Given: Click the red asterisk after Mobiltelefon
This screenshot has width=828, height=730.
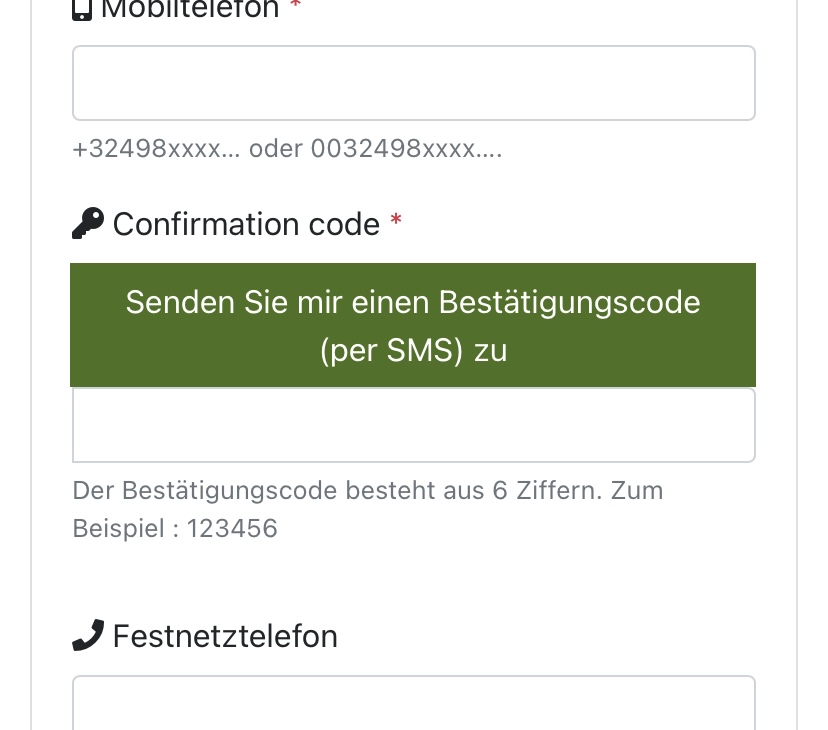Looking at the screenshot, I should (295, 7).
